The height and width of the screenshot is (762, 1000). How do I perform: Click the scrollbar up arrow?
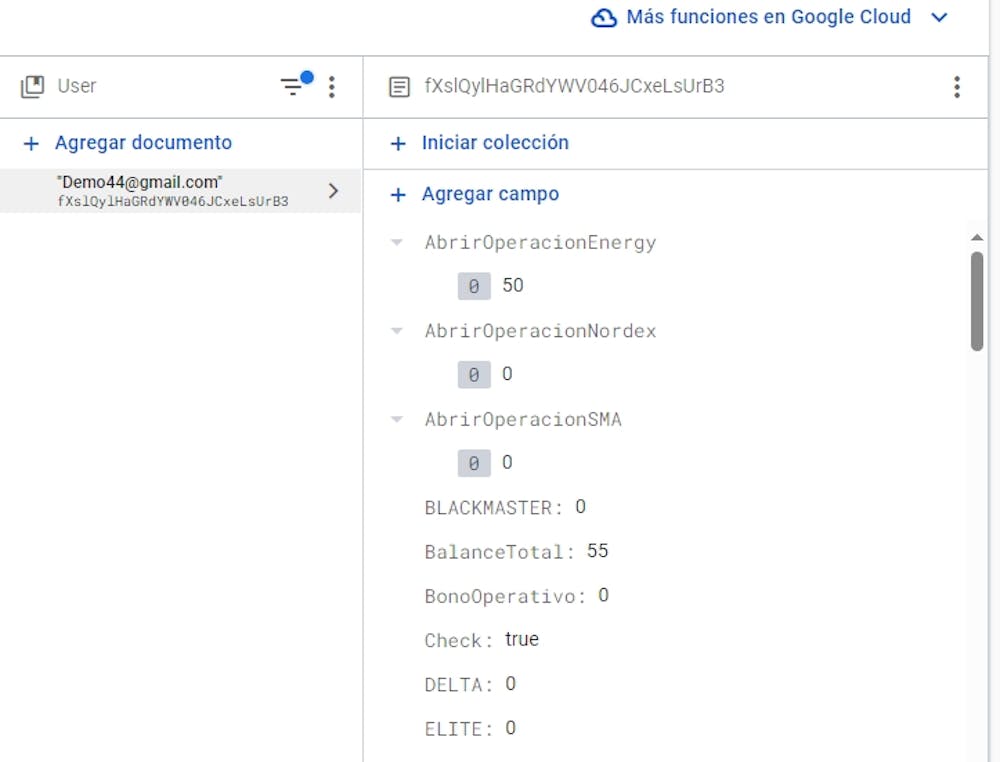pos(977,237)
